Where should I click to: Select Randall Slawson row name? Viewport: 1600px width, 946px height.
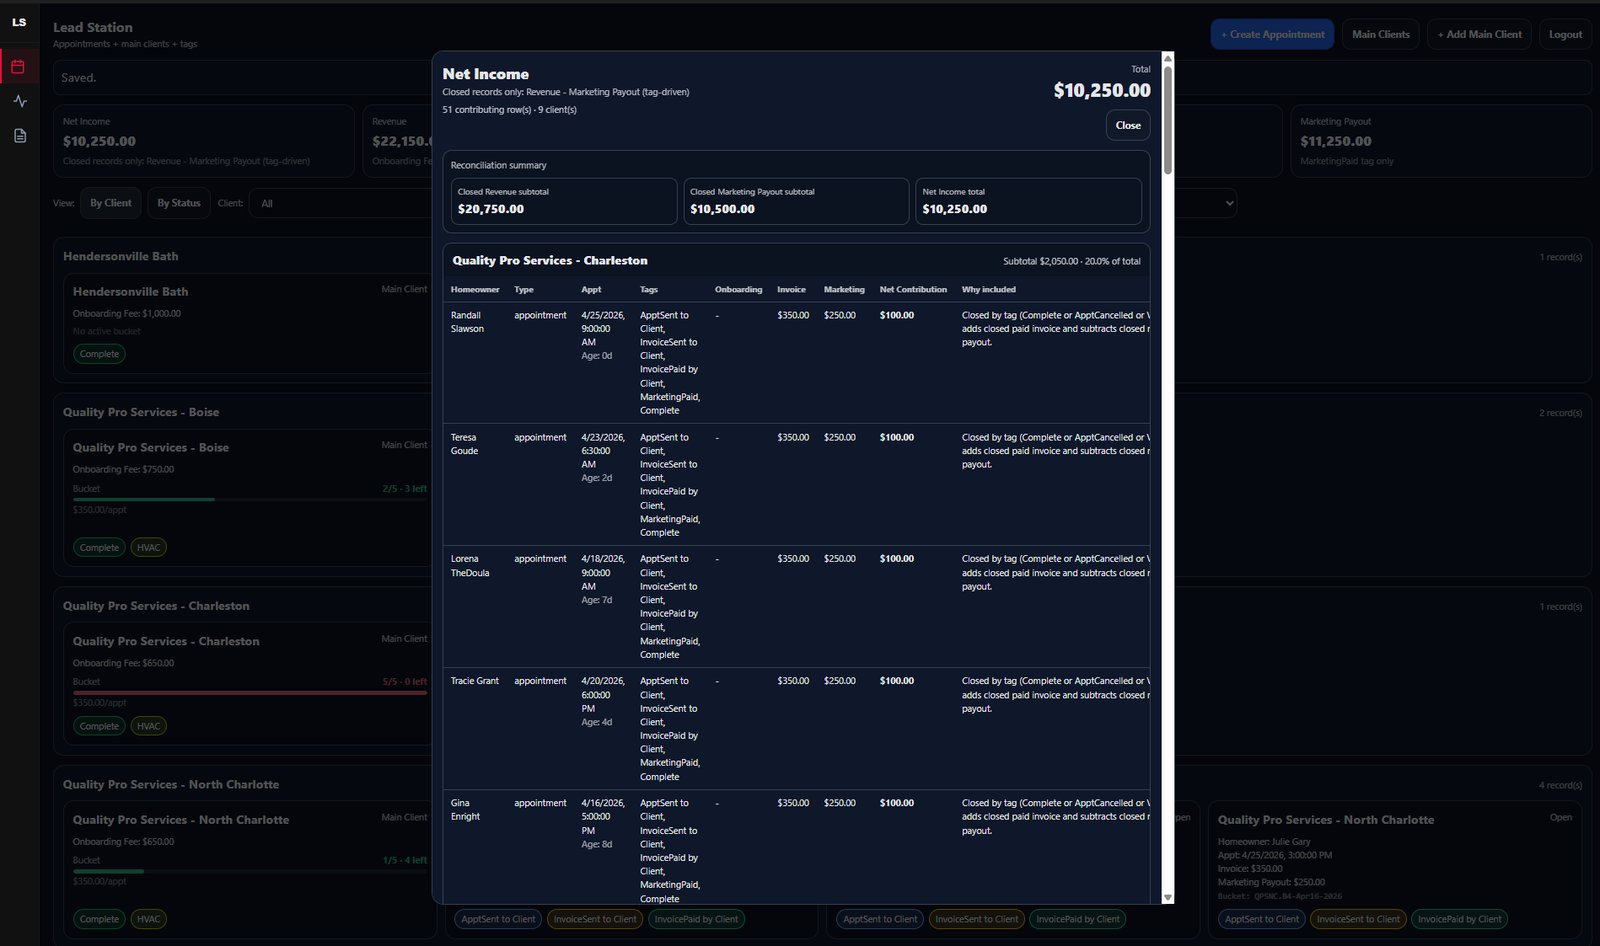point(467,322)
